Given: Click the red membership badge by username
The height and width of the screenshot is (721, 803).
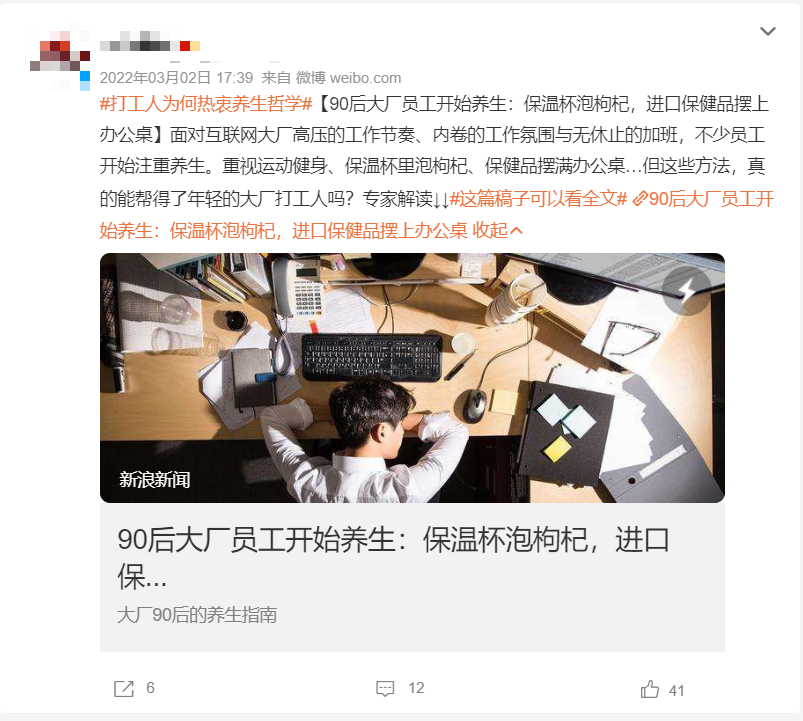Looking at the screenshot, I should coord(185,46).
